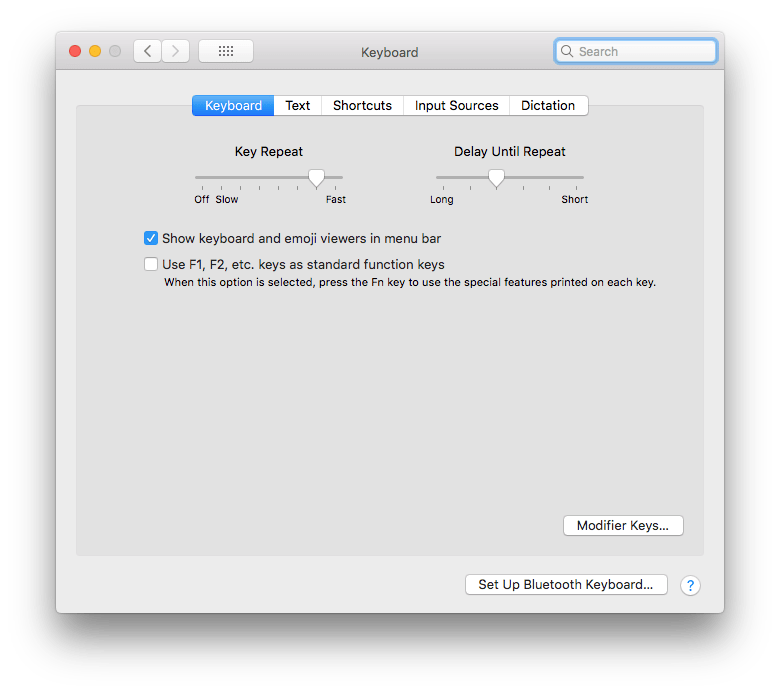Click the back navigation arrow

148,51
